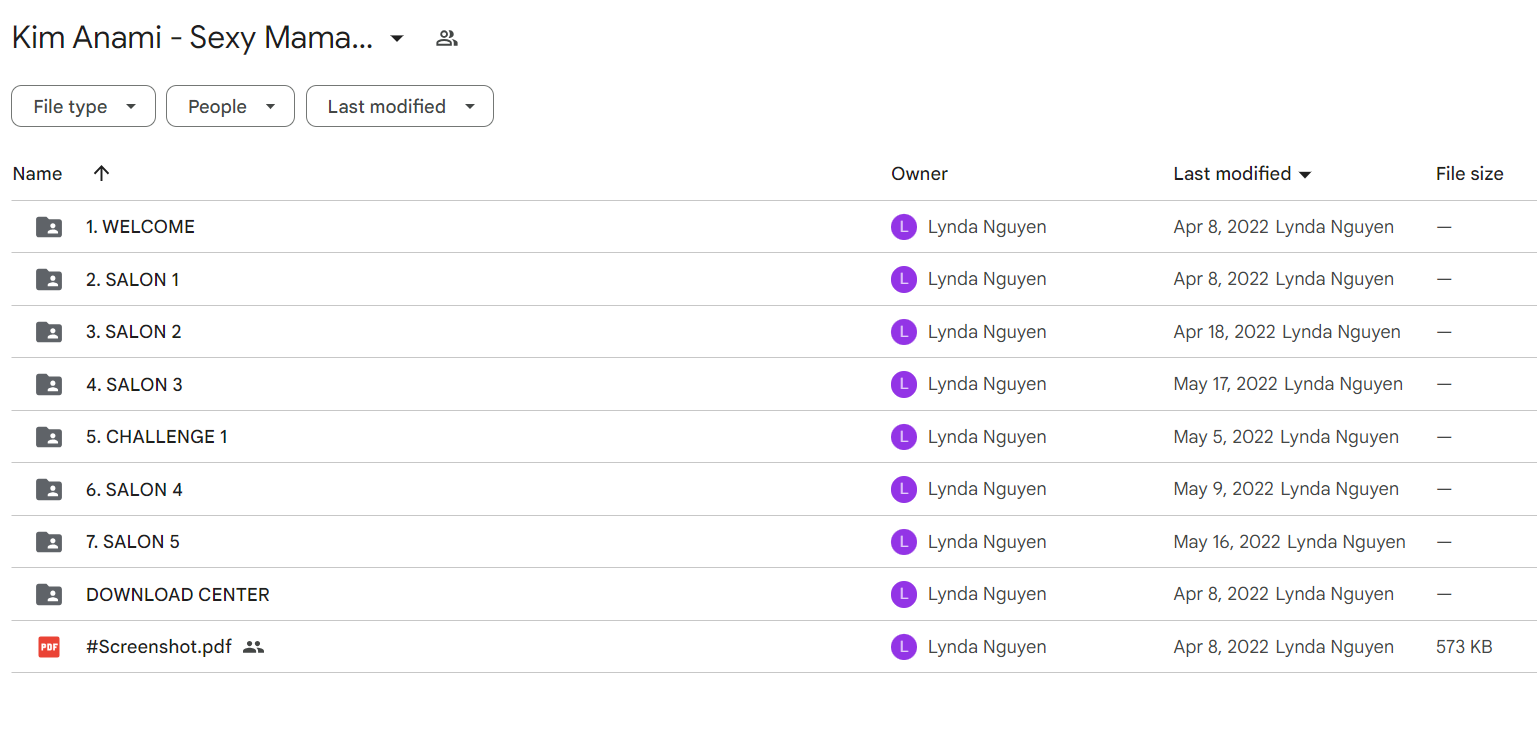
Task: Click owner avatar in DOWNLOAD CENTER row
Action: (904, 595)
